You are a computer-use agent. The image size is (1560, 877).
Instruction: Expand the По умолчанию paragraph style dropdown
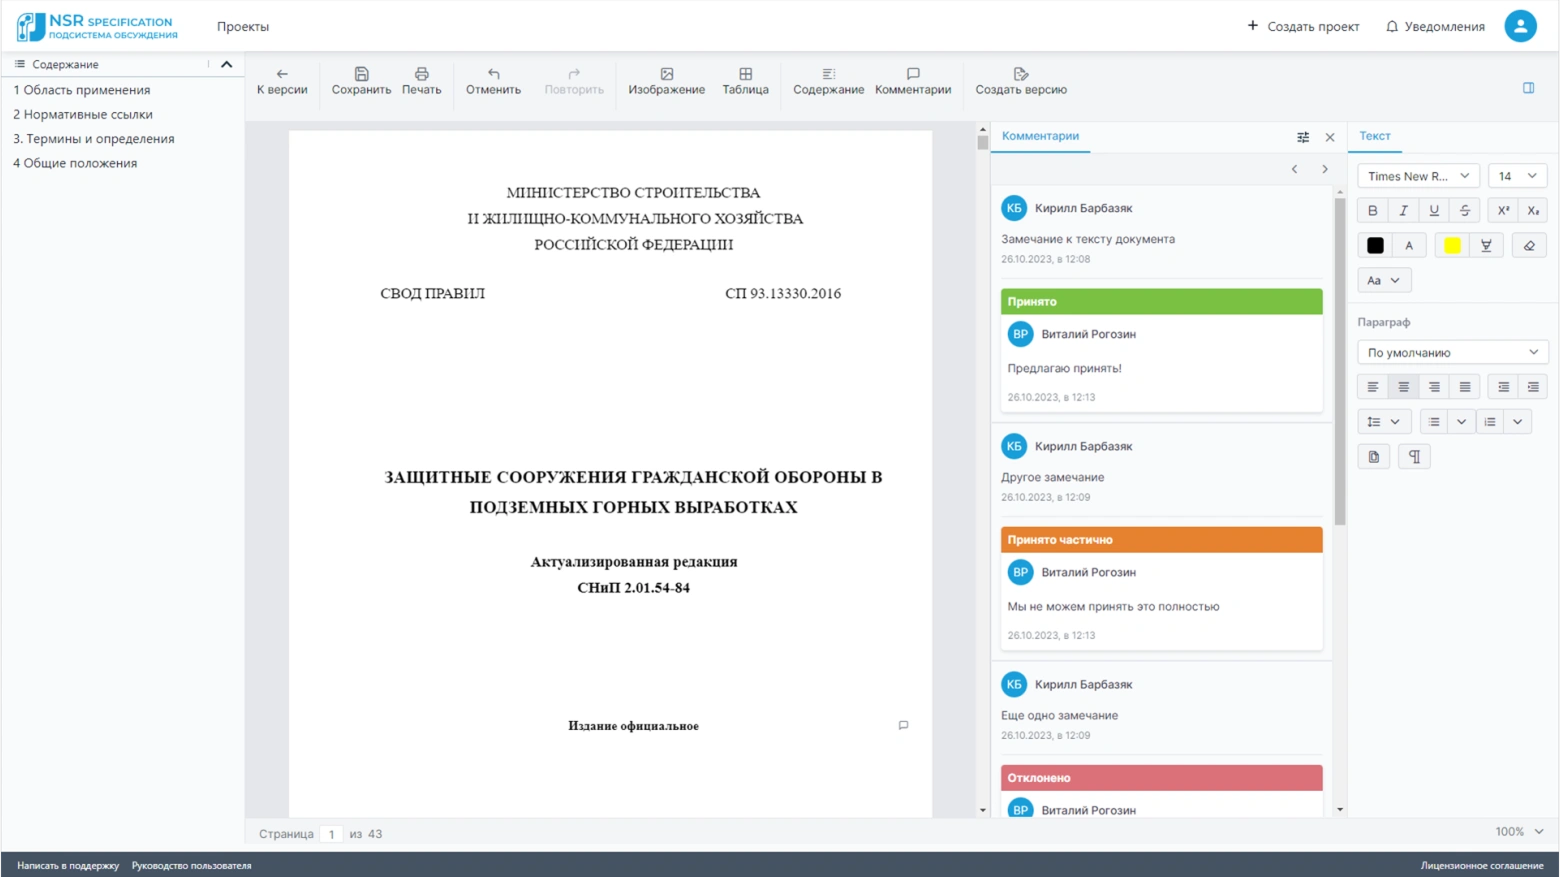point(1452,352)
